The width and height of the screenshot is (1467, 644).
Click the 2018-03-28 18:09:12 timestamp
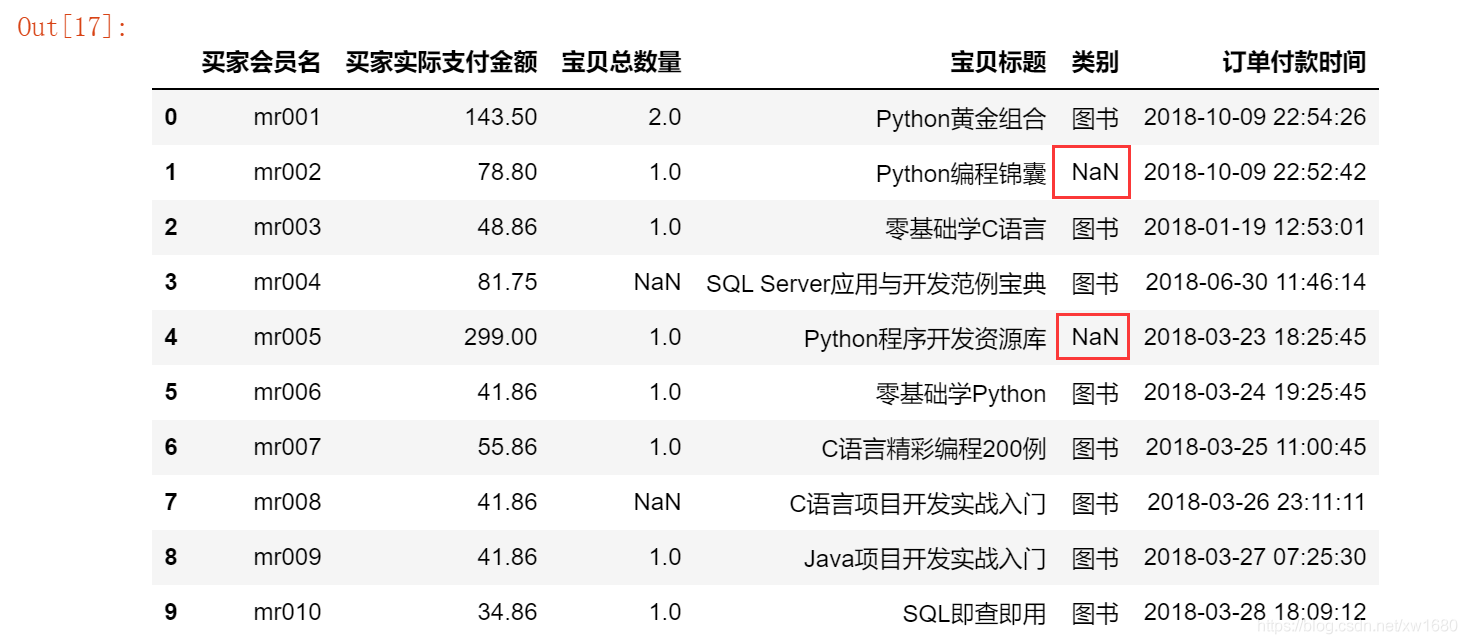(x=1255, y=612)
